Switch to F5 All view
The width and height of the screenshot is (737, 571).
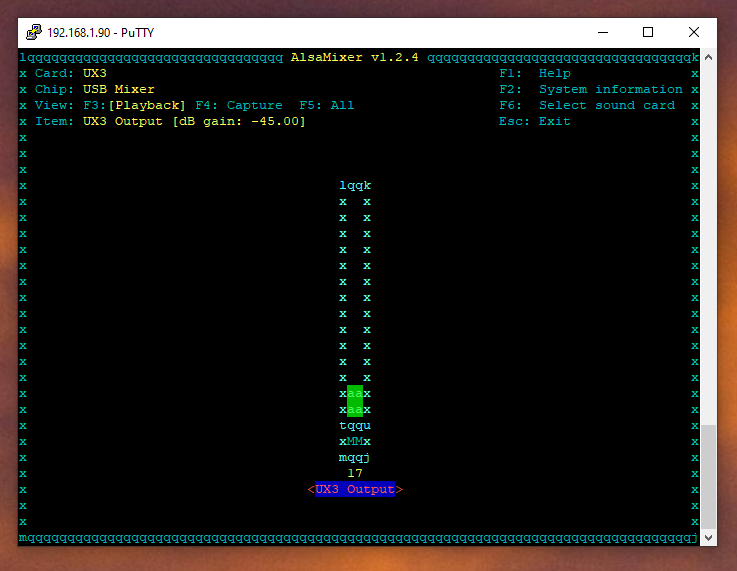326,105
